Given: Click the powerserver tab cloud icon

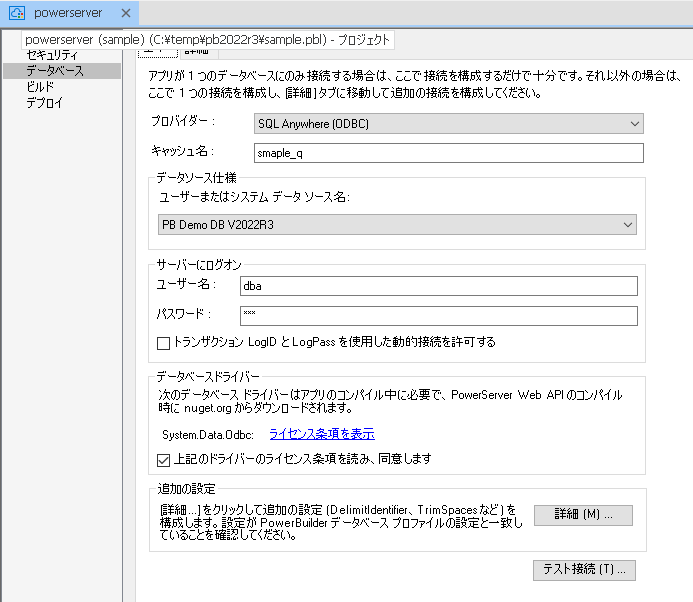Looking at the screenshot, I should click(x=17, y=13).
